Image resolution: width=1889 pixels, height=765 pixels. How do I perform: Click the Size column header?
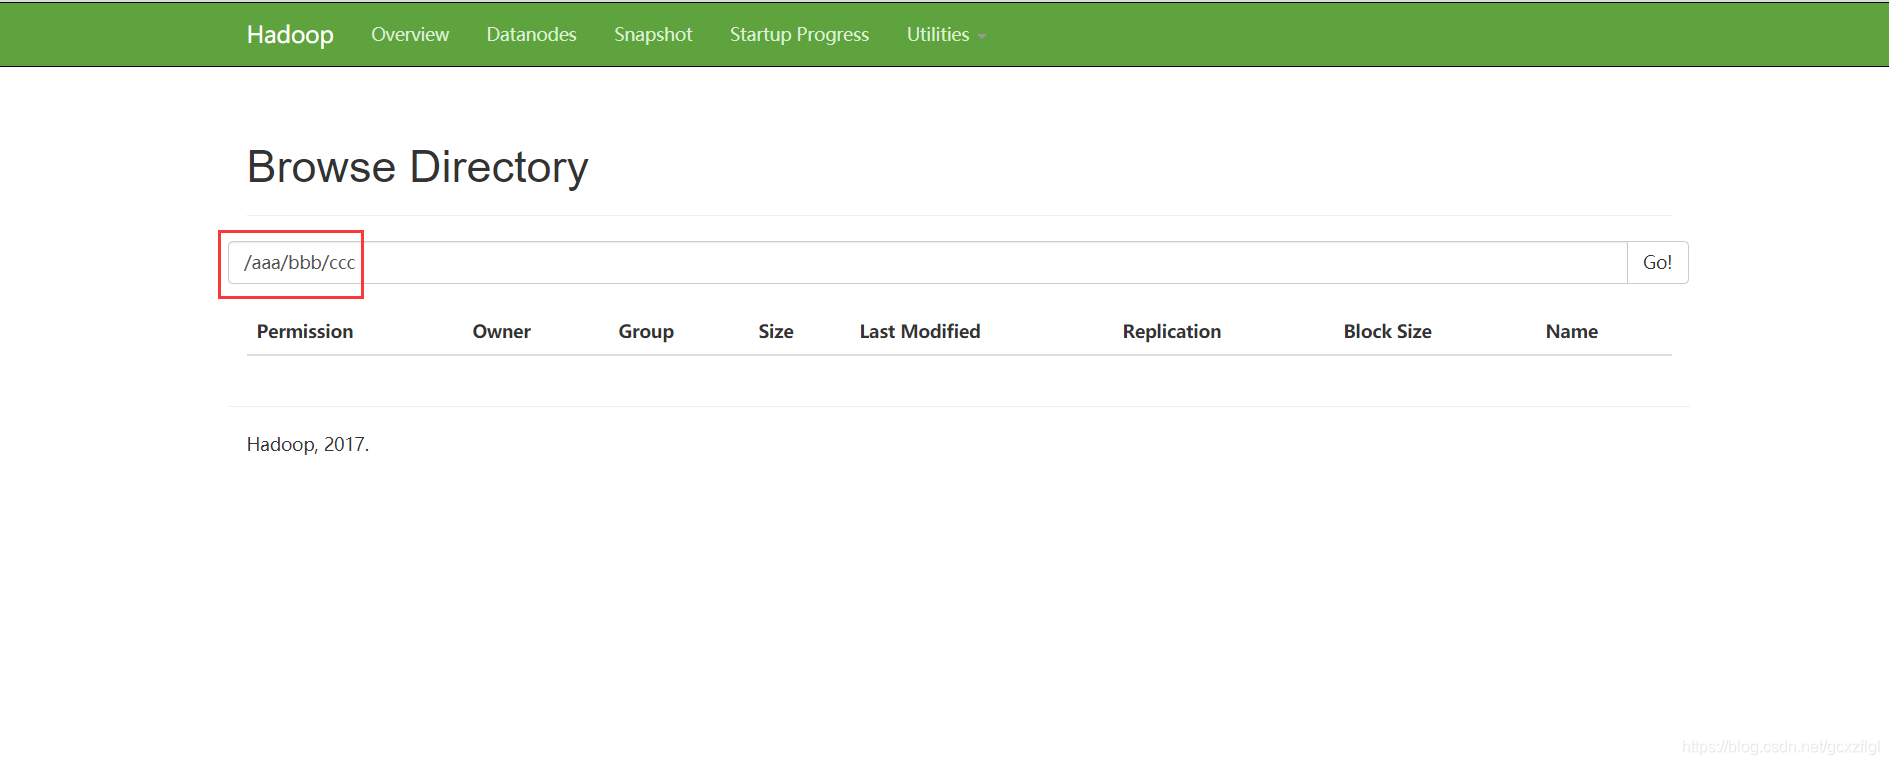point(776,331)
